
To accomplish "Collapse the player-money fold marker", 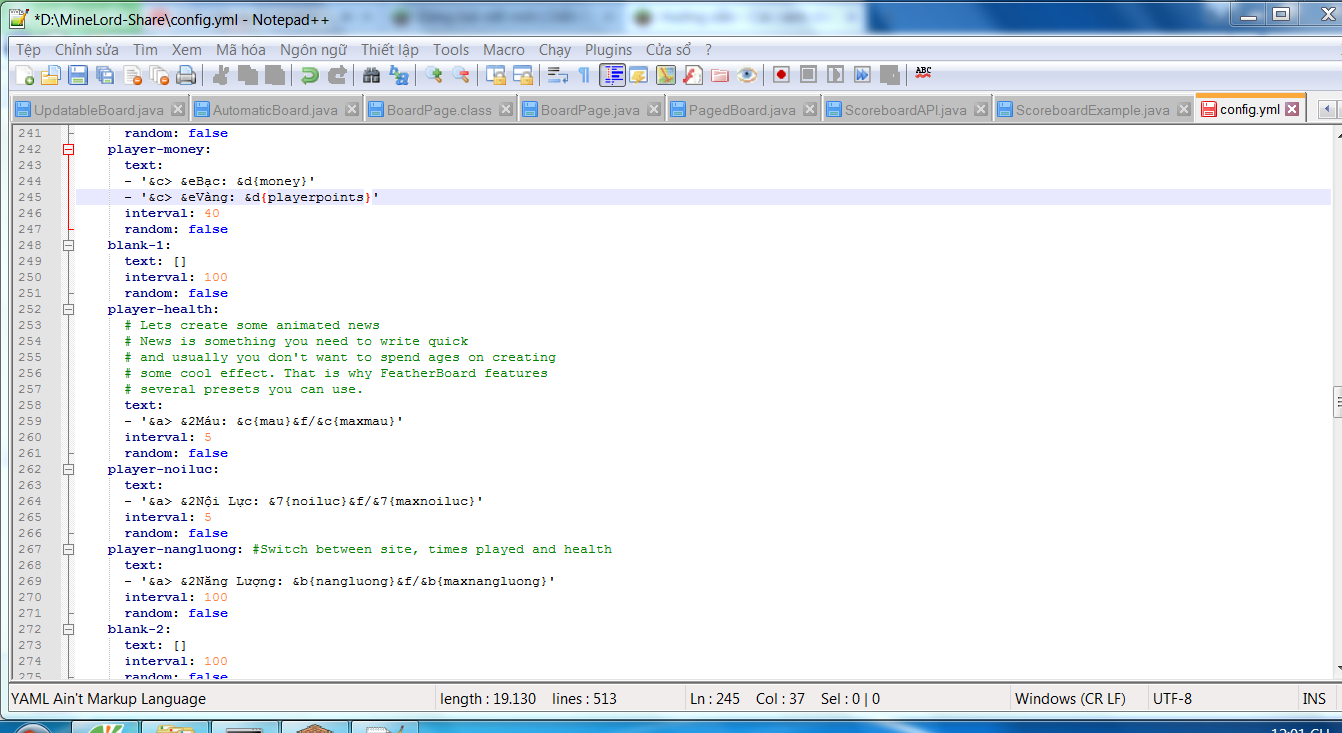I will (x=69, y=149).
